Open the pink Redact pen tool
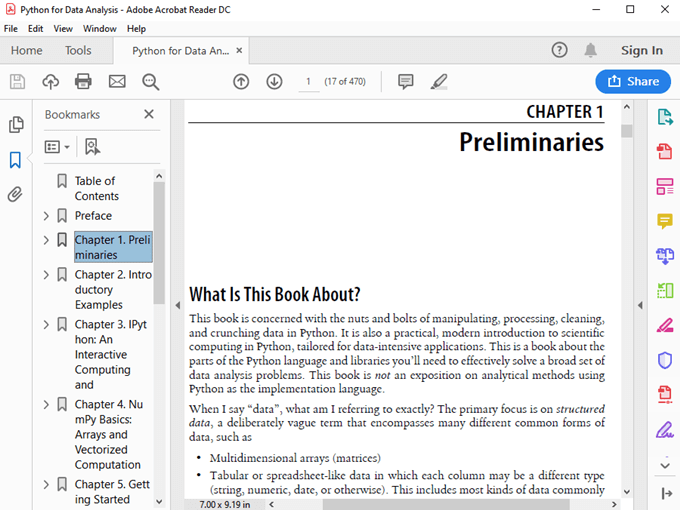This screenshot has height=510, width=680. (x=665, y=325)
